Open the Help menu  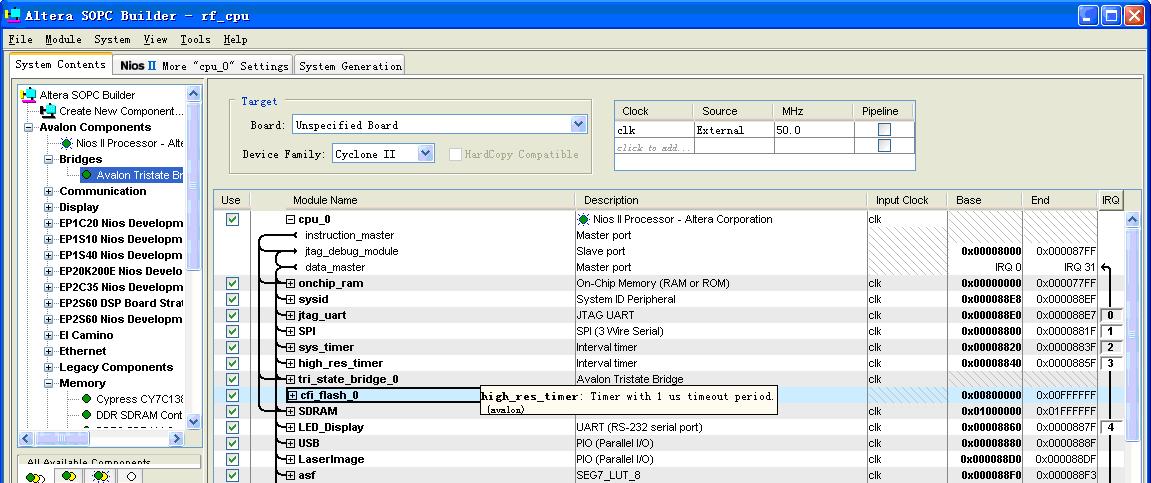pos(236,40)
